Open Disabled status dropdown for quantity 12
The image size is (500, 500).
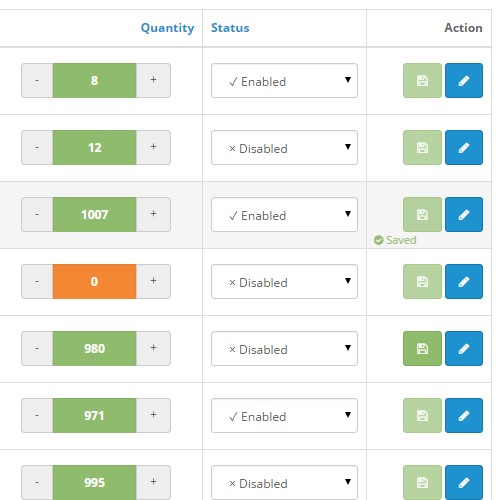tap(284, 148)
